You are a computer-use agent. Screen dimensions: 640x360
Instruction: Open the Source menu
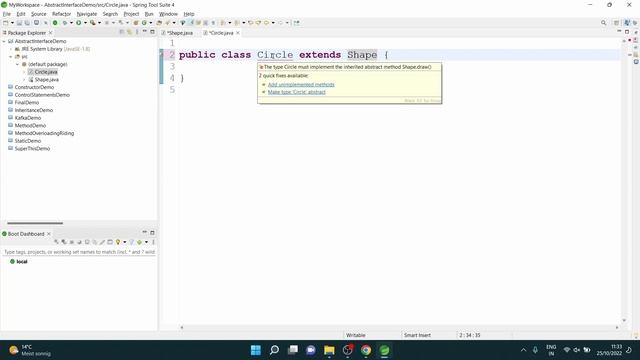tap(39, 14)
